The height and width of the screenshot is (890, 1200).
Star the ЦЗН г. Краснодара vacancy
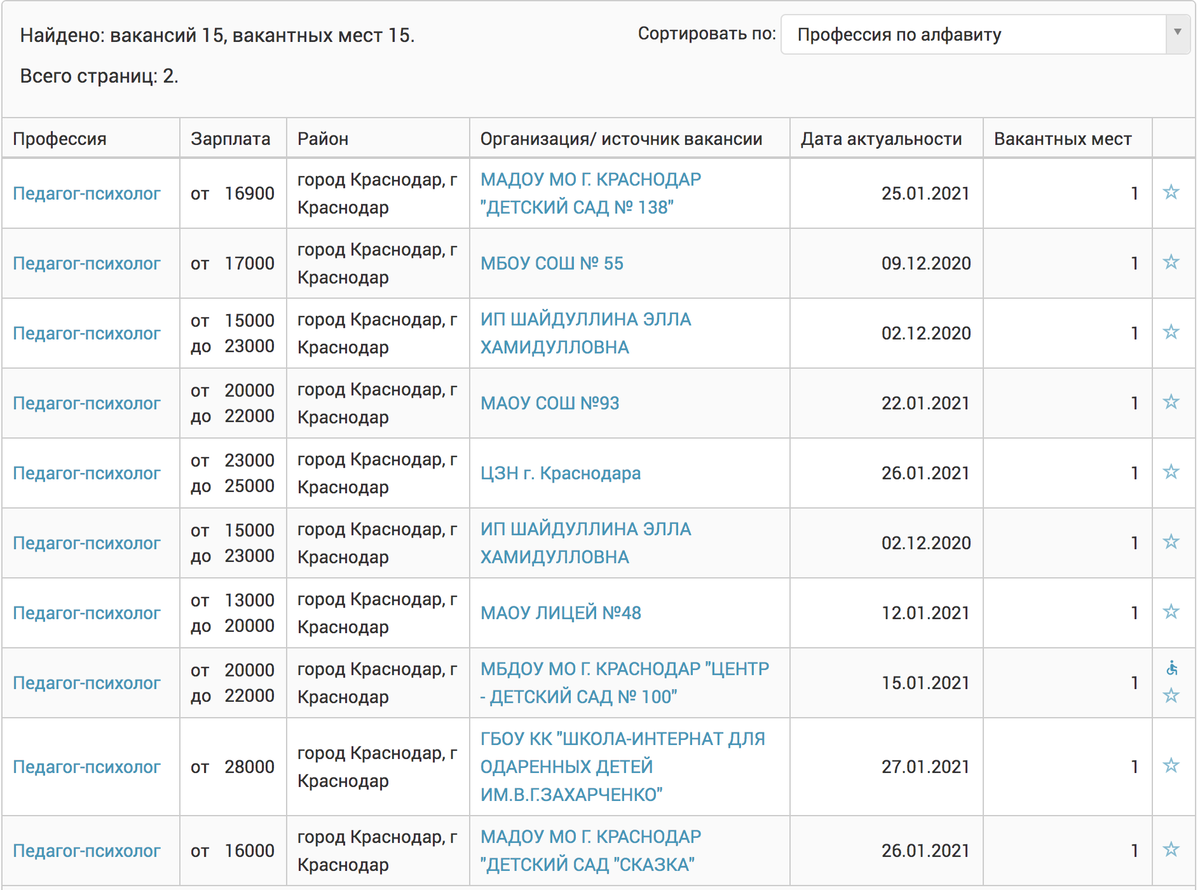tap(1173, 473)
